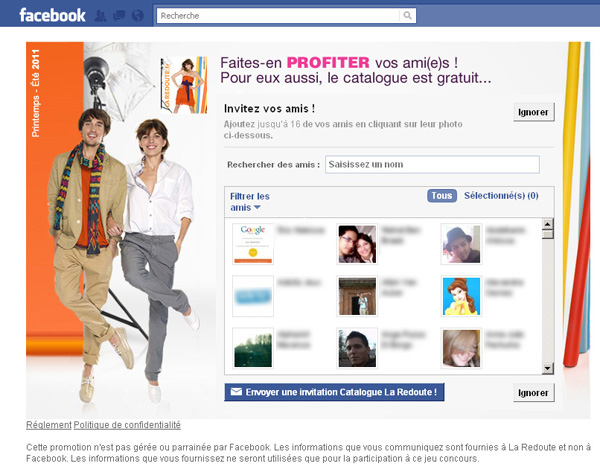Expand the Filtrer les amis dropdown
The image size is (600, 475).
click(250, 202)
